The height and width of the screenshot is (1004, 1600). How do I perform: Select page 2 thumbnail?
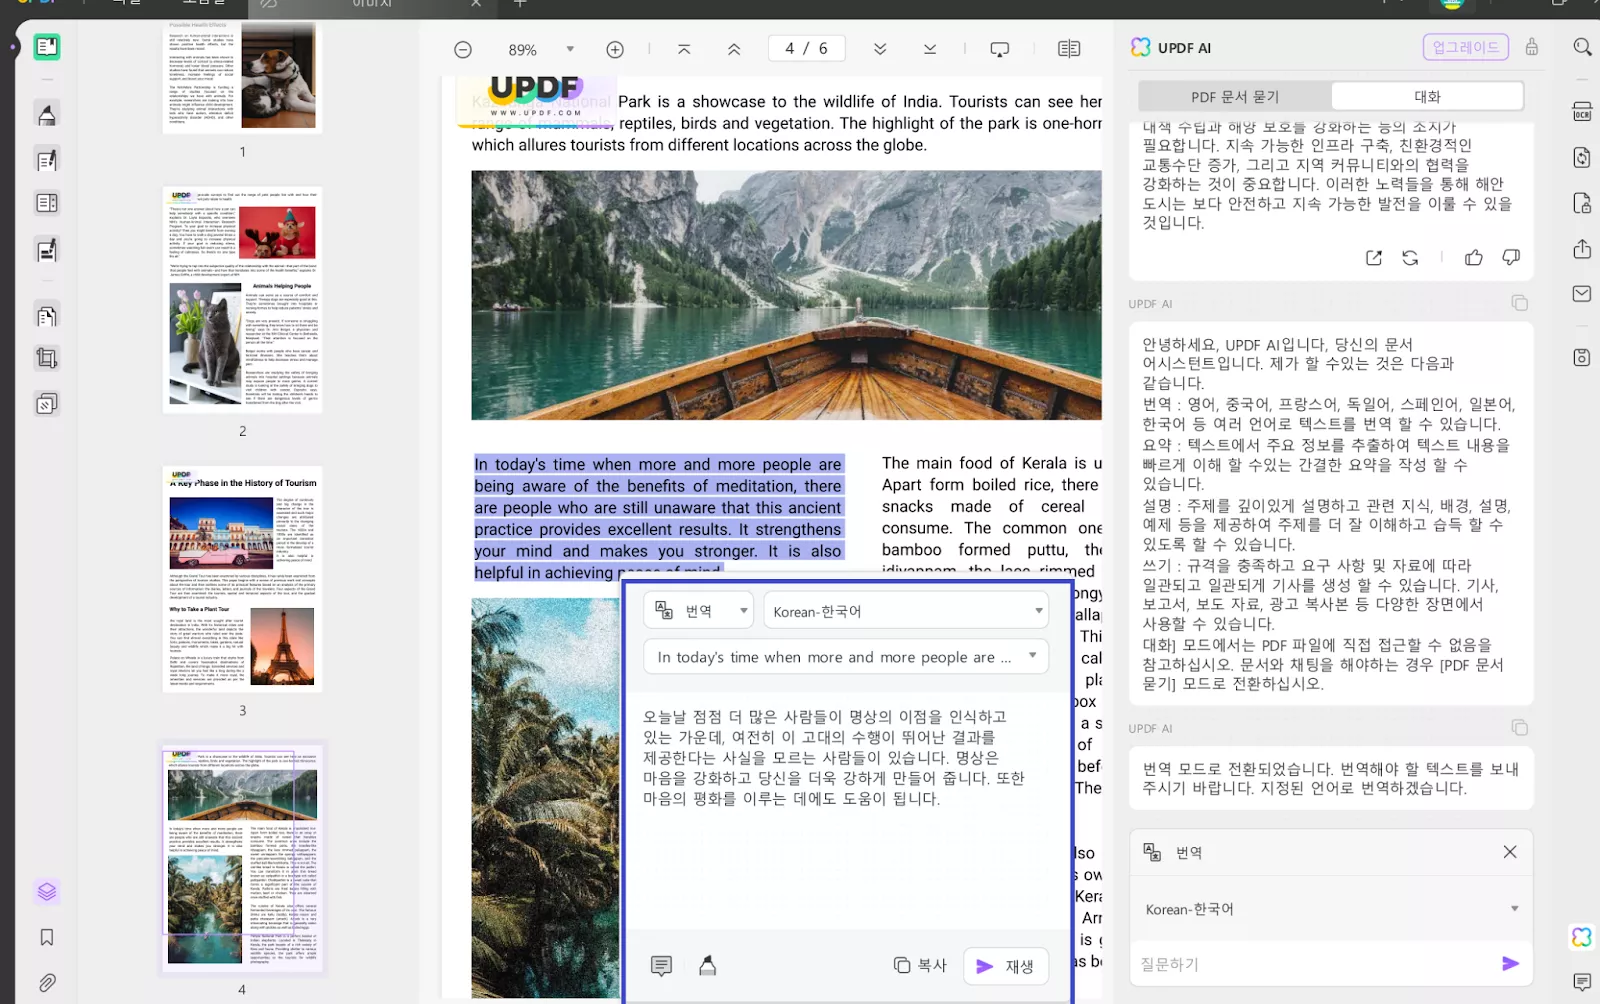[x=242, y=300]
